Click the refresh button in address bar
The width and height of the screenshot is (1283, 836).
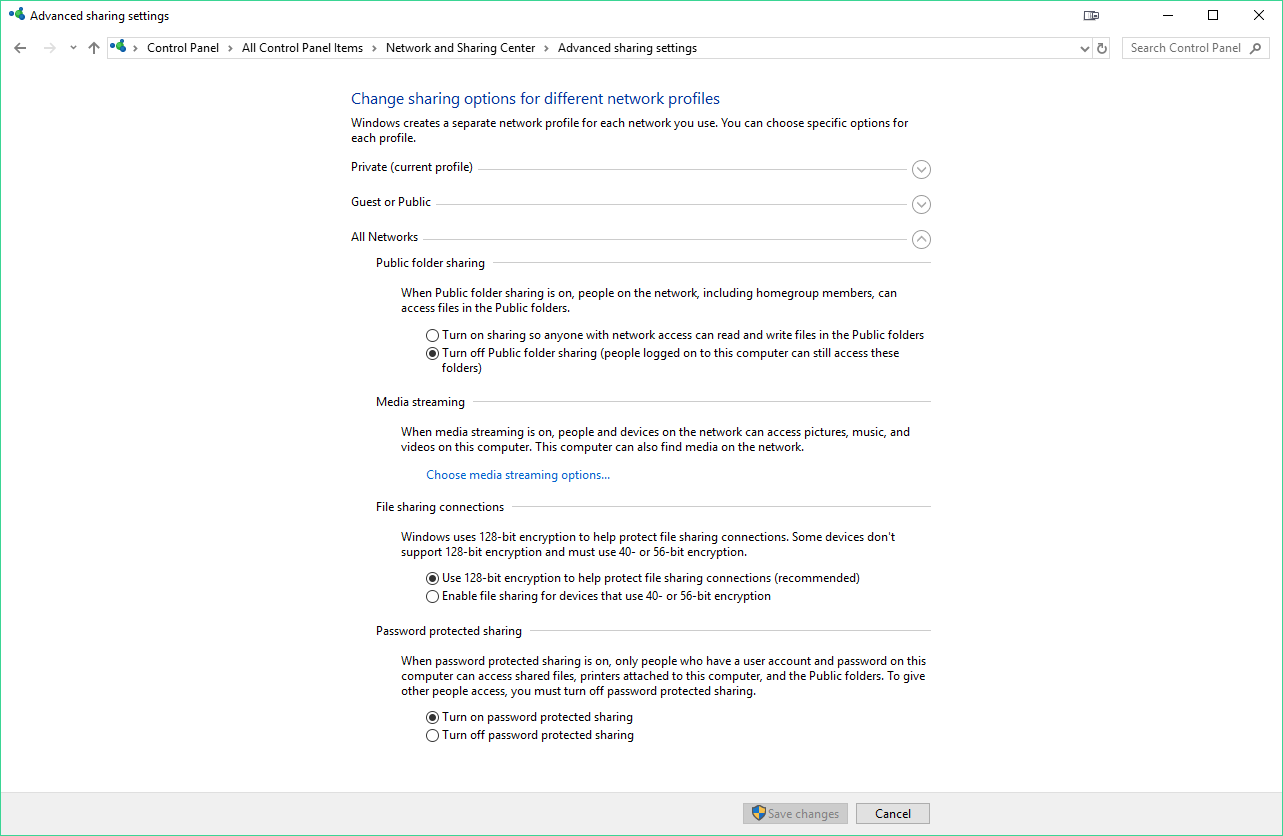(x=1102, y=48)
